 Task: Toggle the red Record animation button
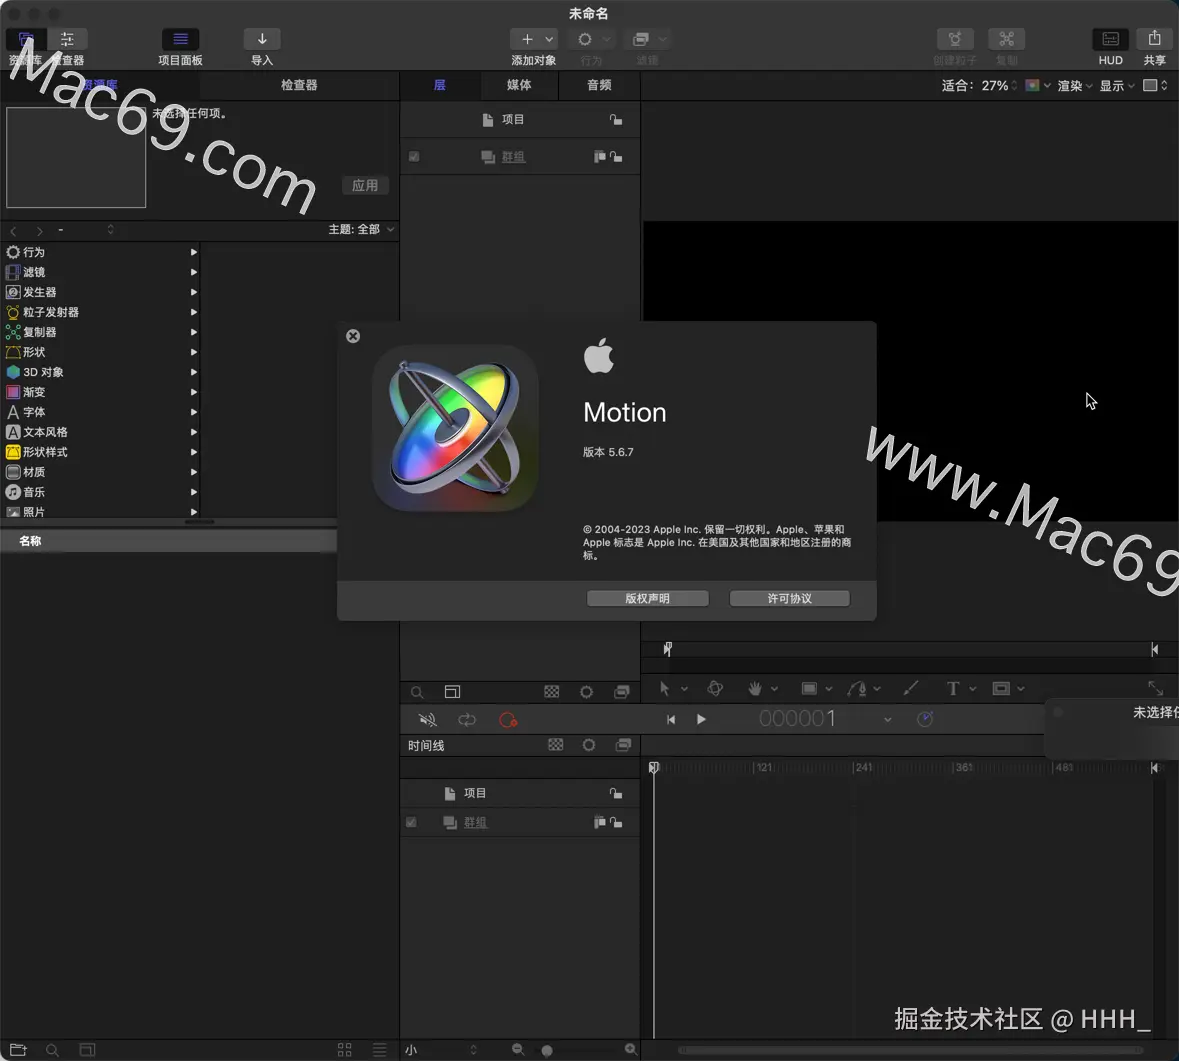click(x=508, y=720)
